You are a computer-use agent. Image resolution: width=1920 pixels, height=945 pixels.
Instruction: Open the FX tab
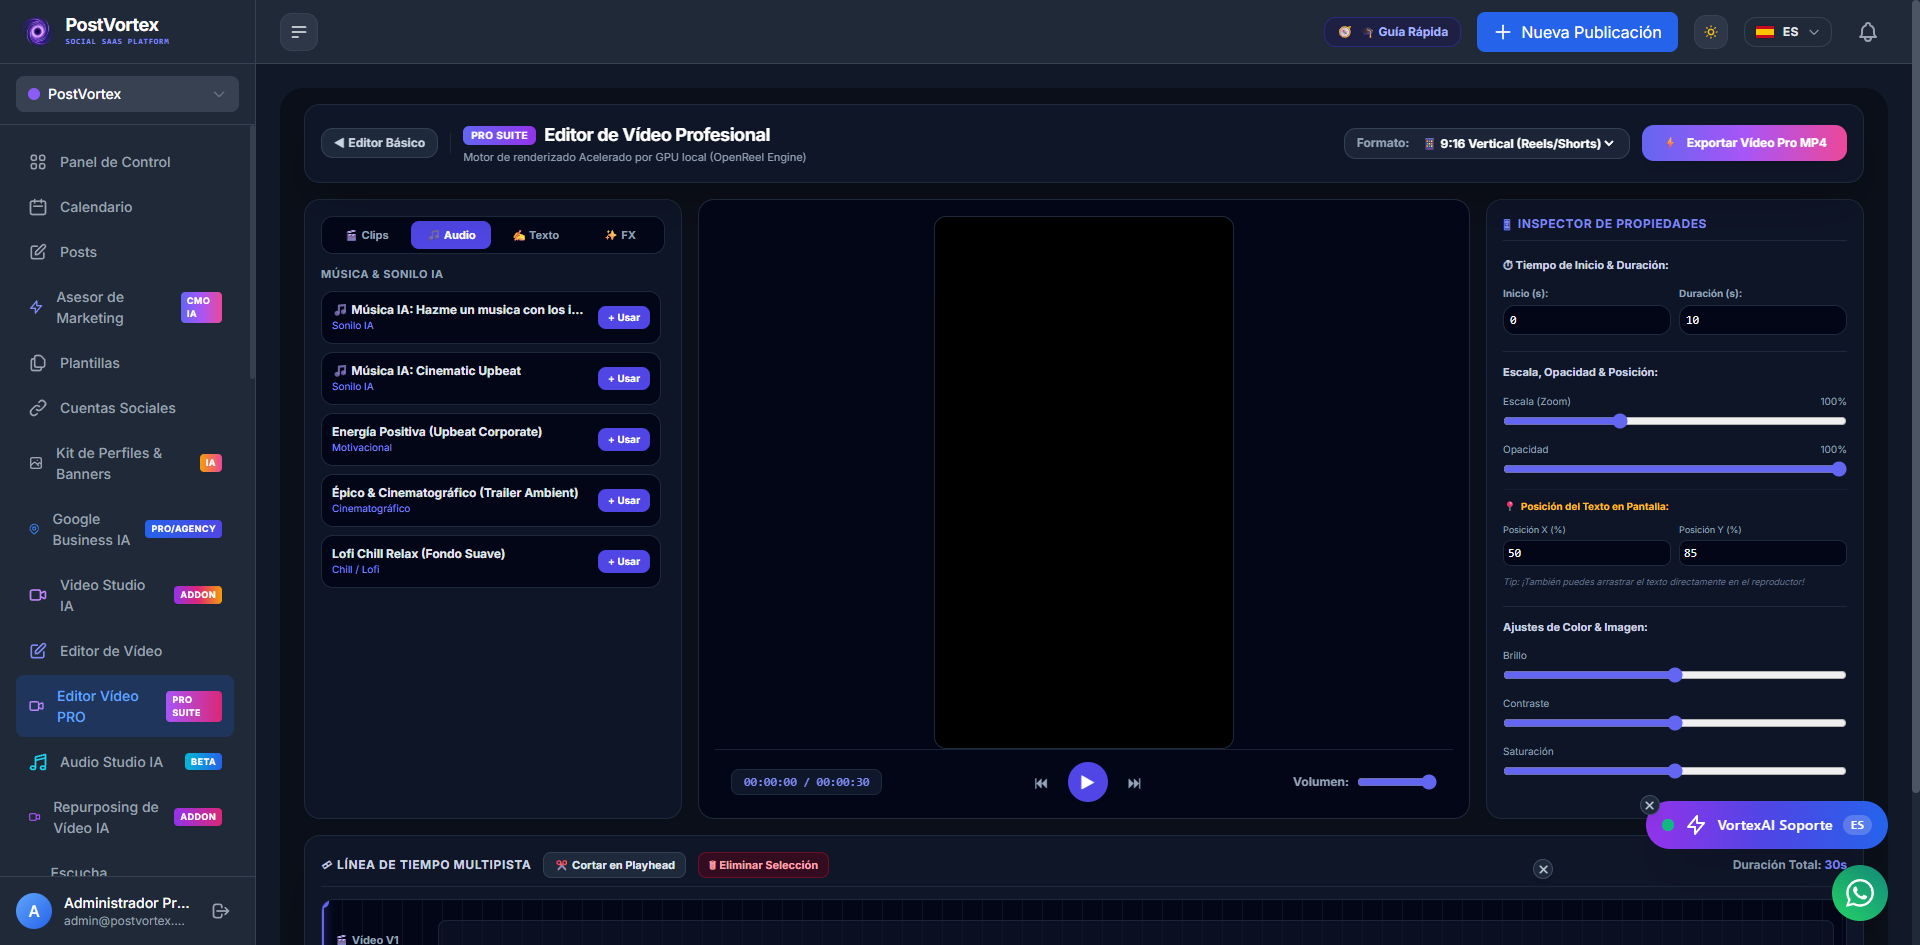coord(620,235)
